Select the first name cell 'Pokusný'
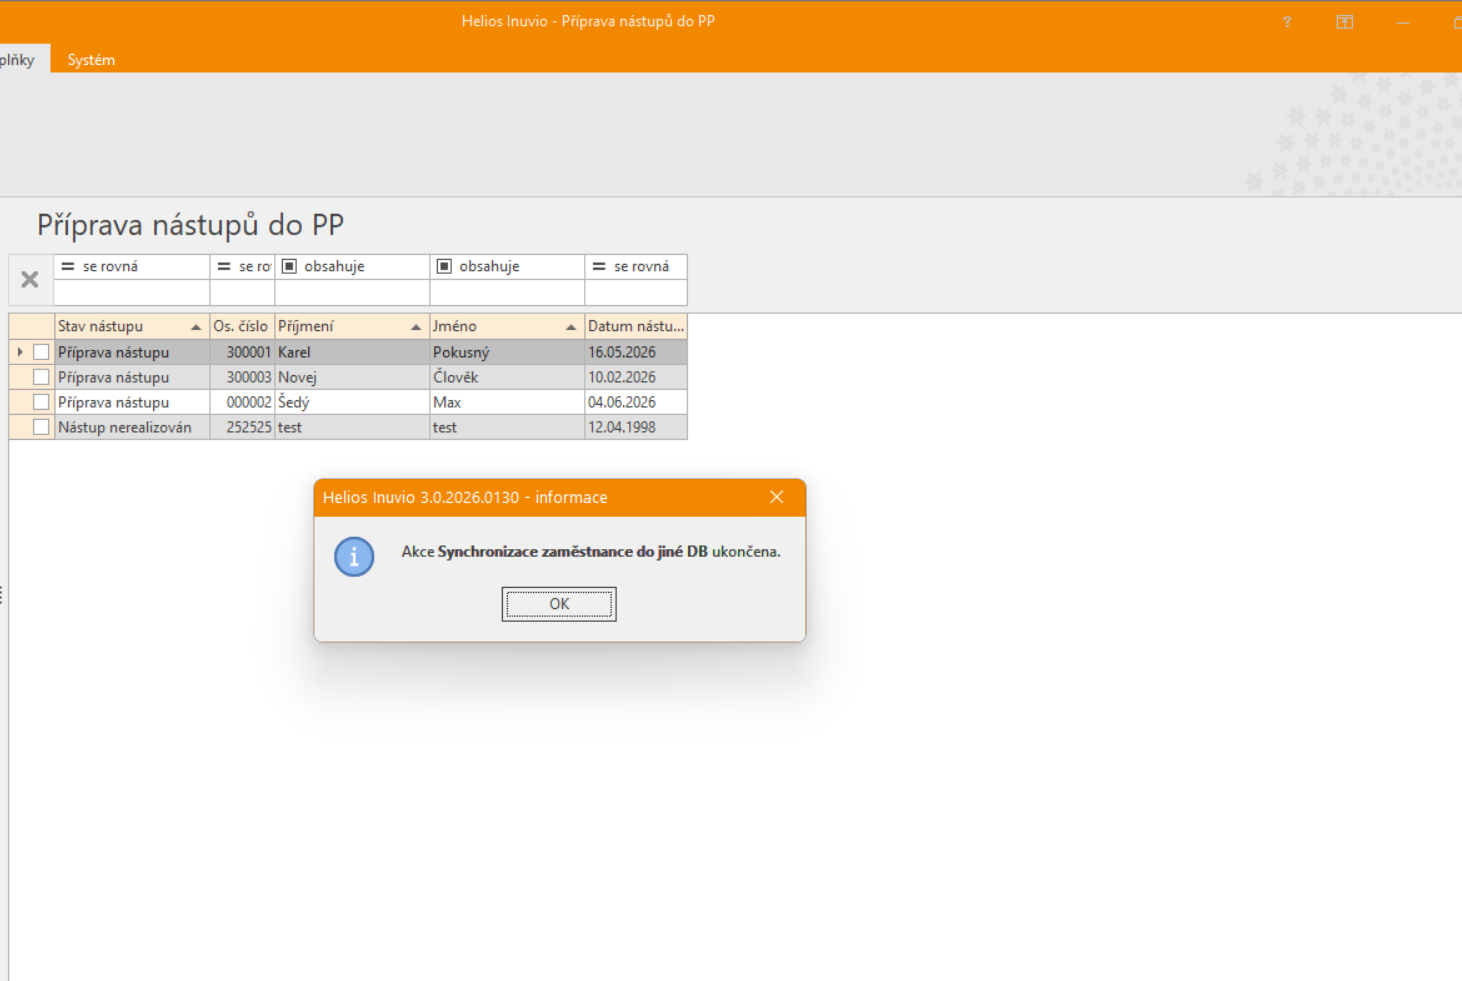 click(507, 352)
